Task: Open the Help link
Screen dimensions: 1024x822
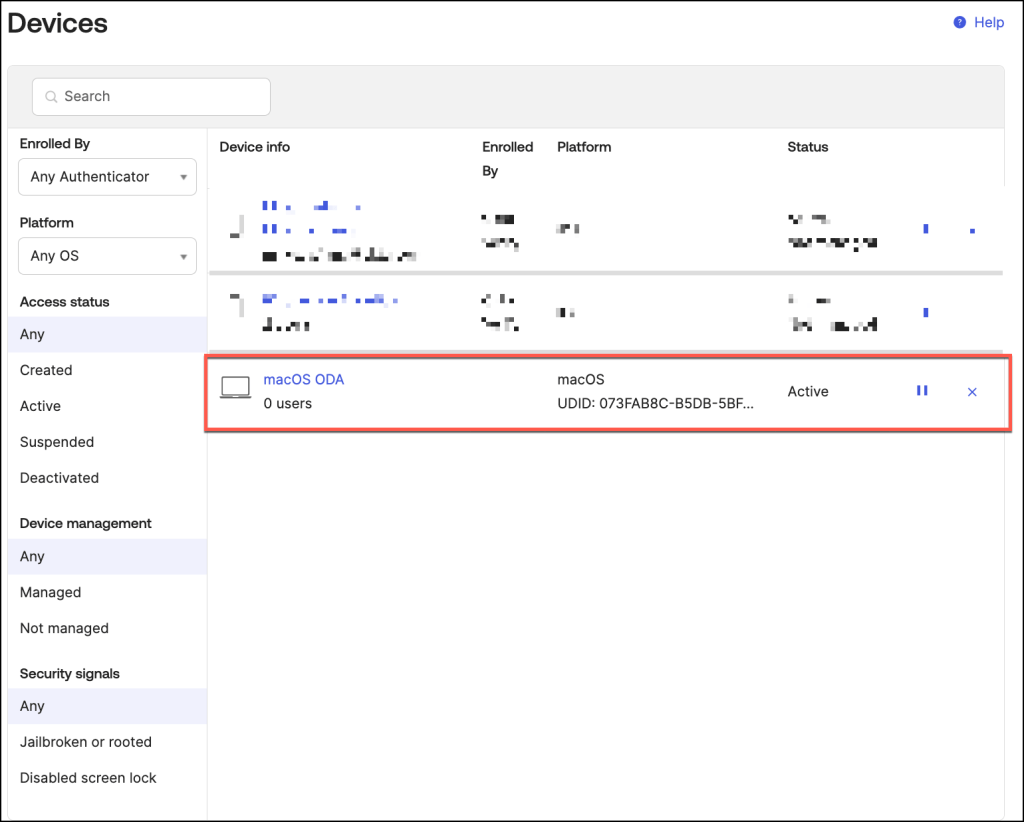Action: [988, 22]
